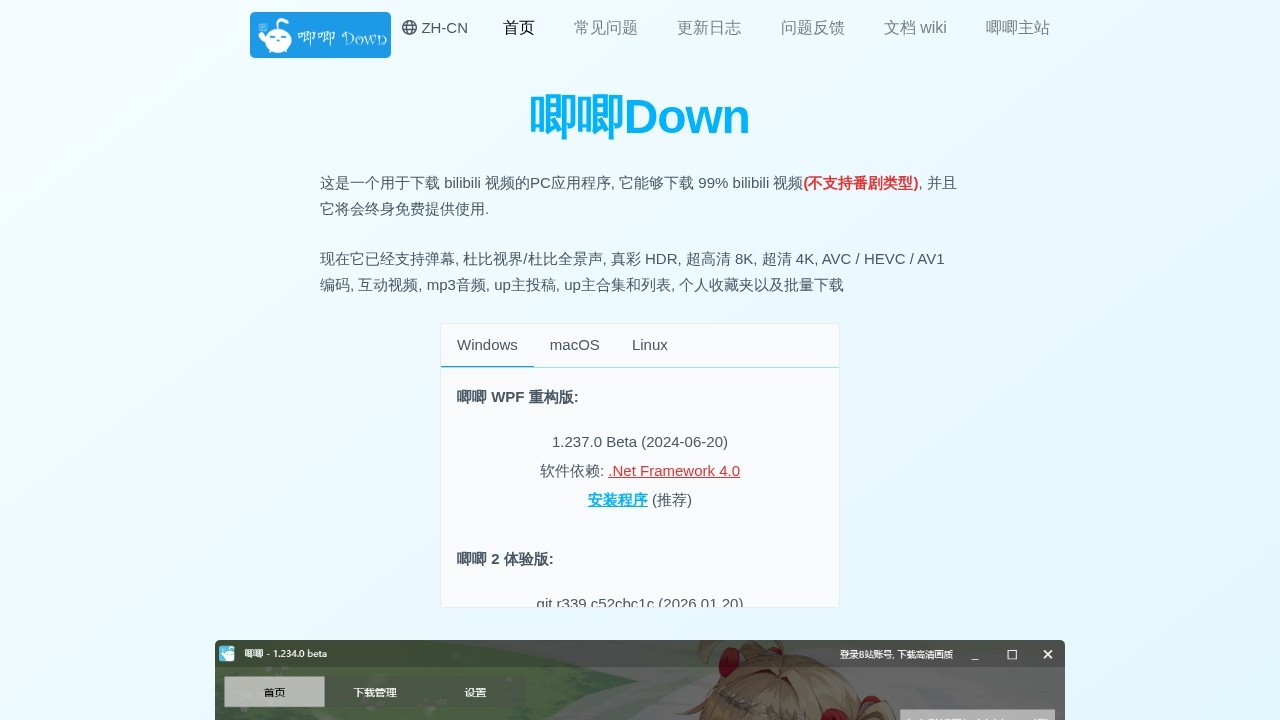Open the 文档 wiki page
This screenshot has width=1280, height=720.
tap(914, 28)
